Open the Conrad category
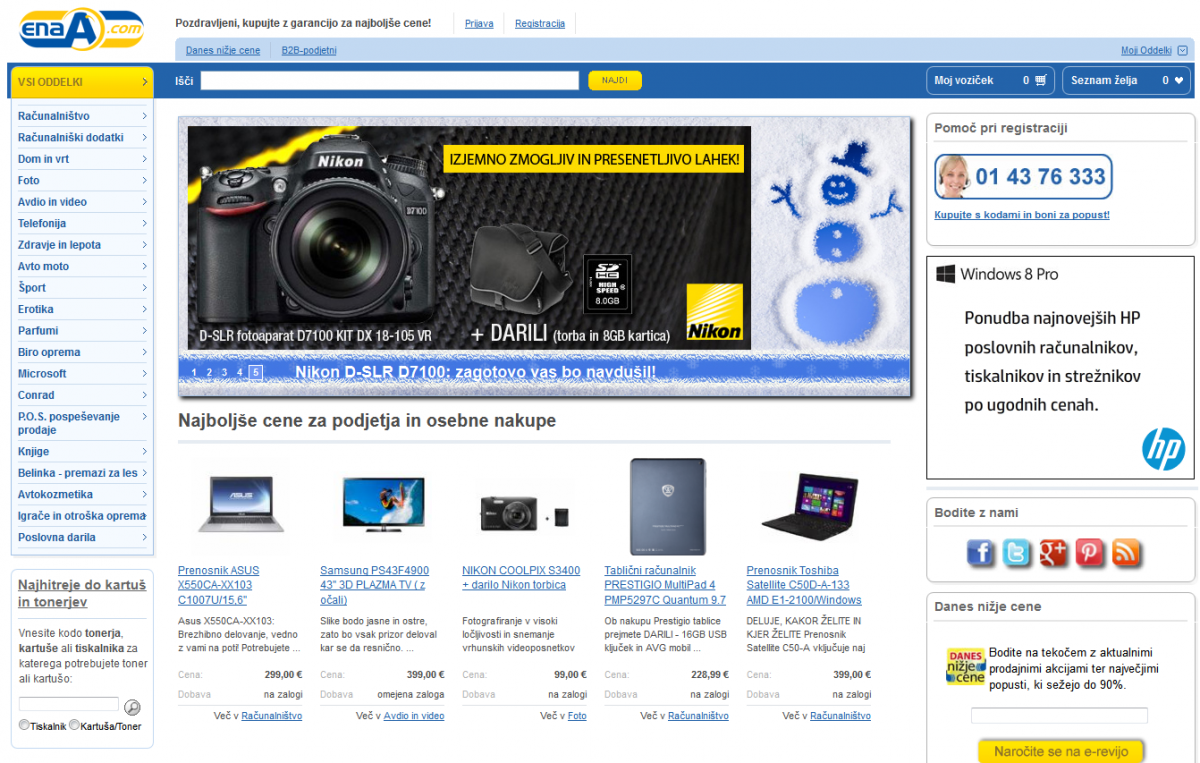This screenshot has width=1200, height=763. 82,396
